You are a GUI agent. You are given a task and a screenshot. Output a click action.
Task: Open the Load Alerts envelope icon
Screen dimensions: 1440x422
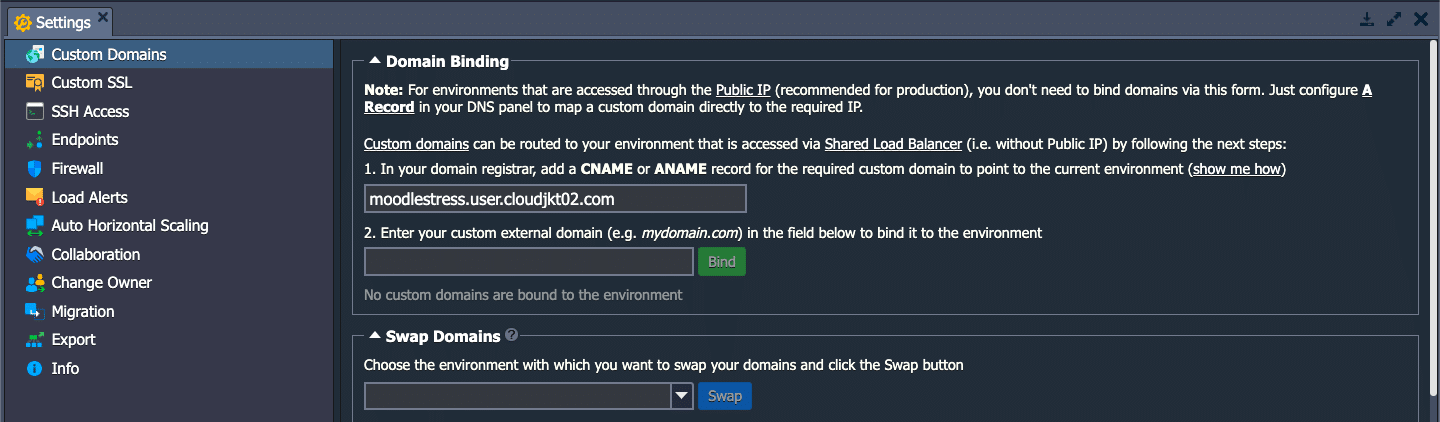[x=35, y=197]
